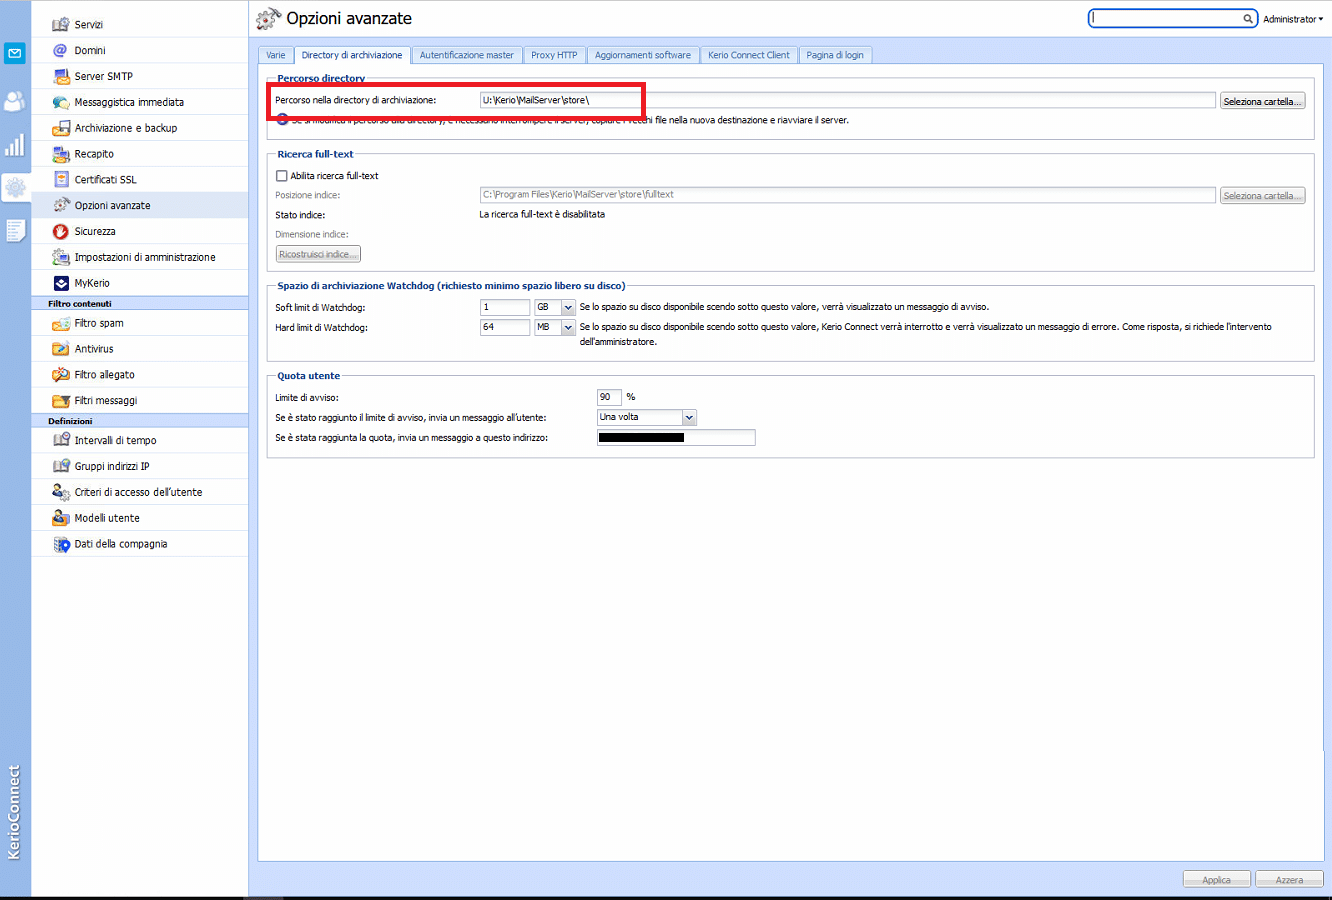Switch to the Proxy HTTP tab
This screenshot has width=1332, height=900.
pos(554,55)
